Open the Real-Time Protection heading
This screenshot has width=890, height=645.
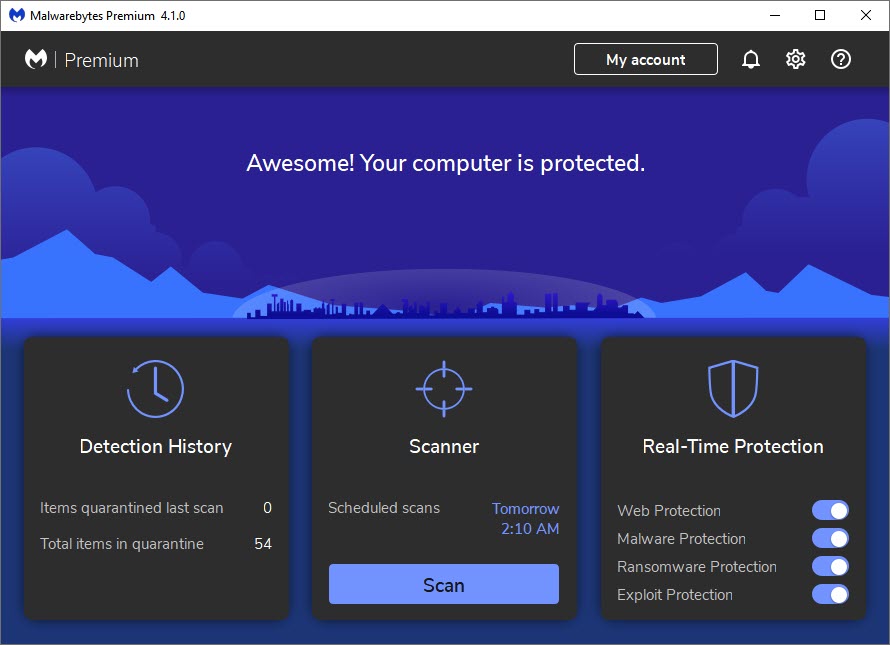click(733, 446)
